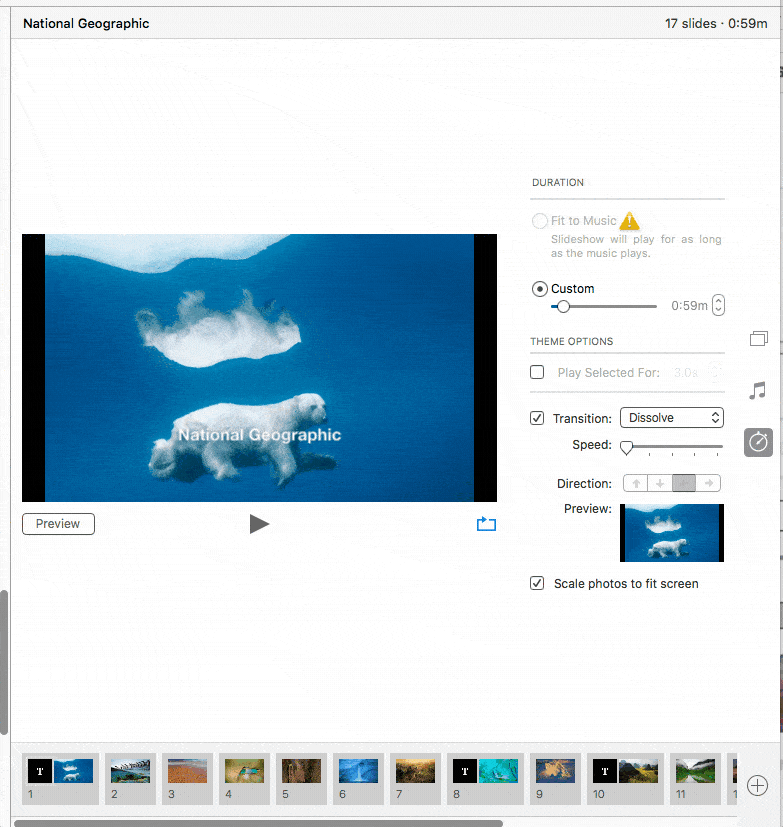Viewport: 783px width, 827px height.
Task: Select slide 8 turquoise thumbnail
Action: click(498, 771)
